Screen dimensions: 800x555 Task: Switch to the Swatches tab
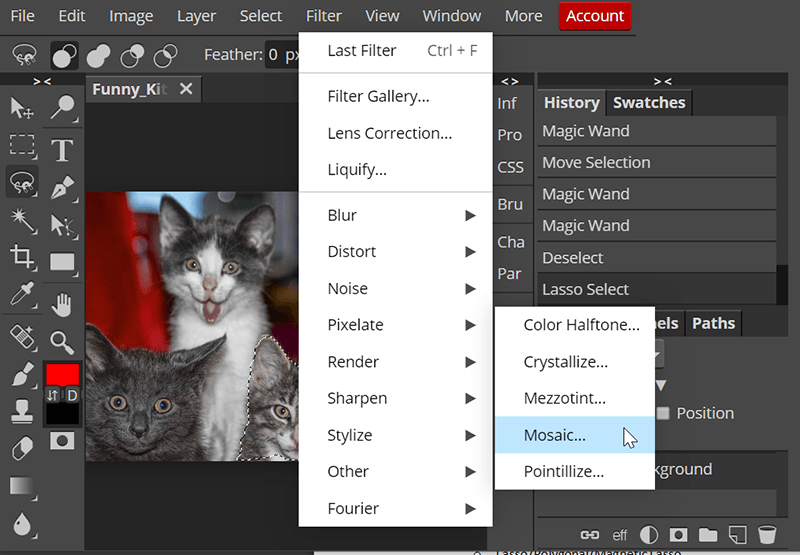tap(649, 102)
